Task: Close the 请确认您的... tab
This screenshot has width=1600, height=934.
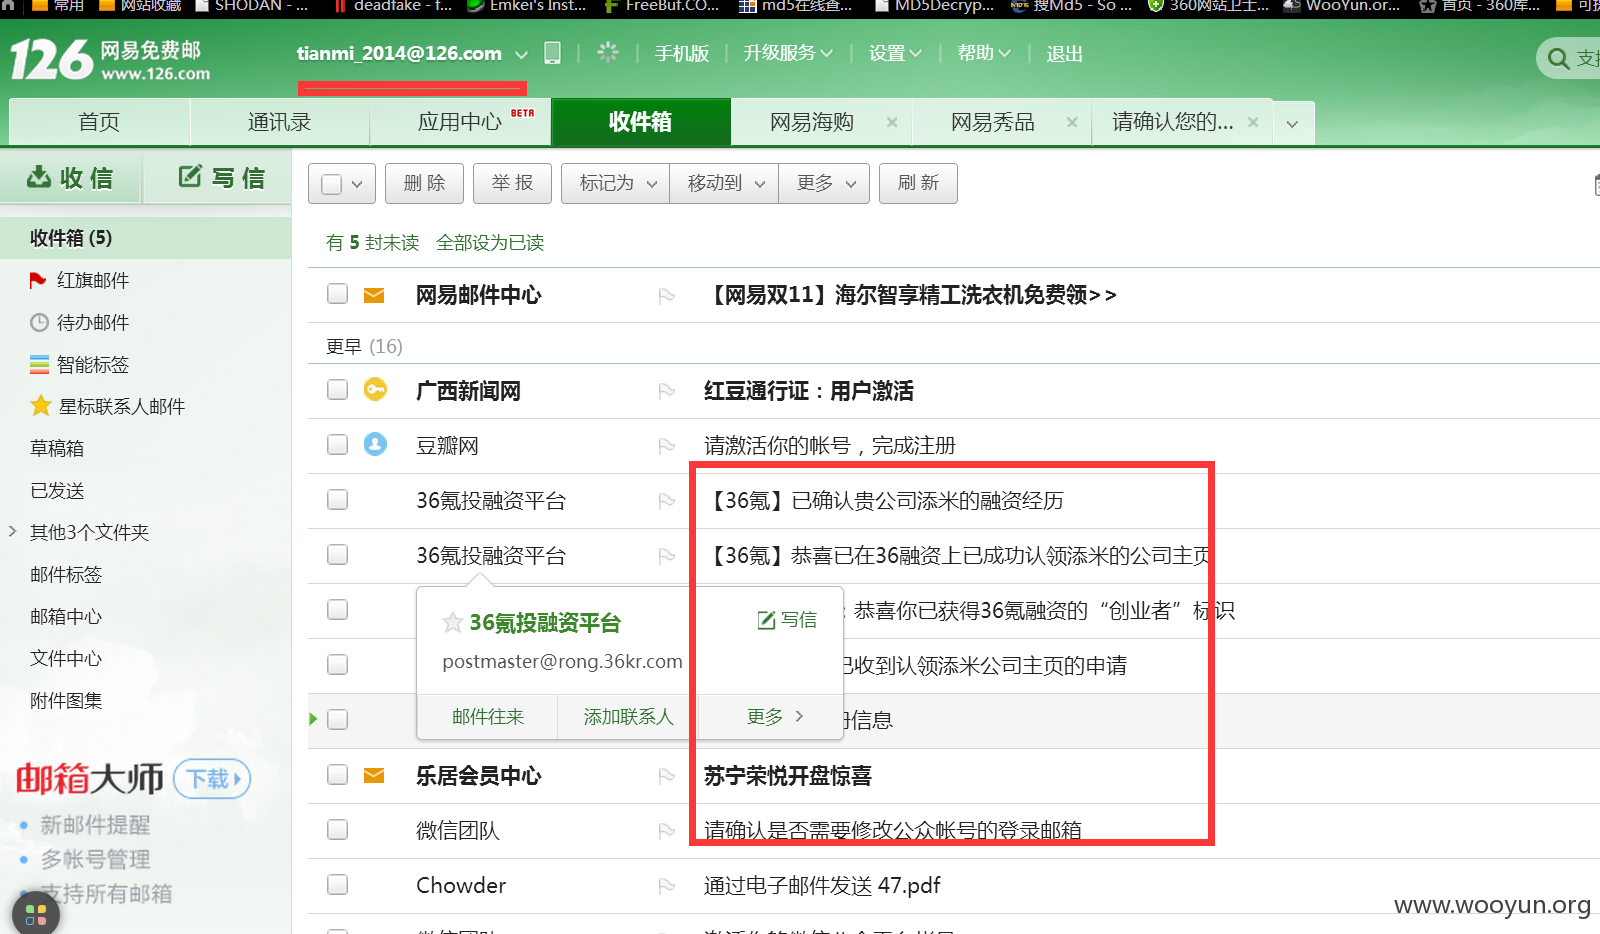Action: click(1252, 122)
